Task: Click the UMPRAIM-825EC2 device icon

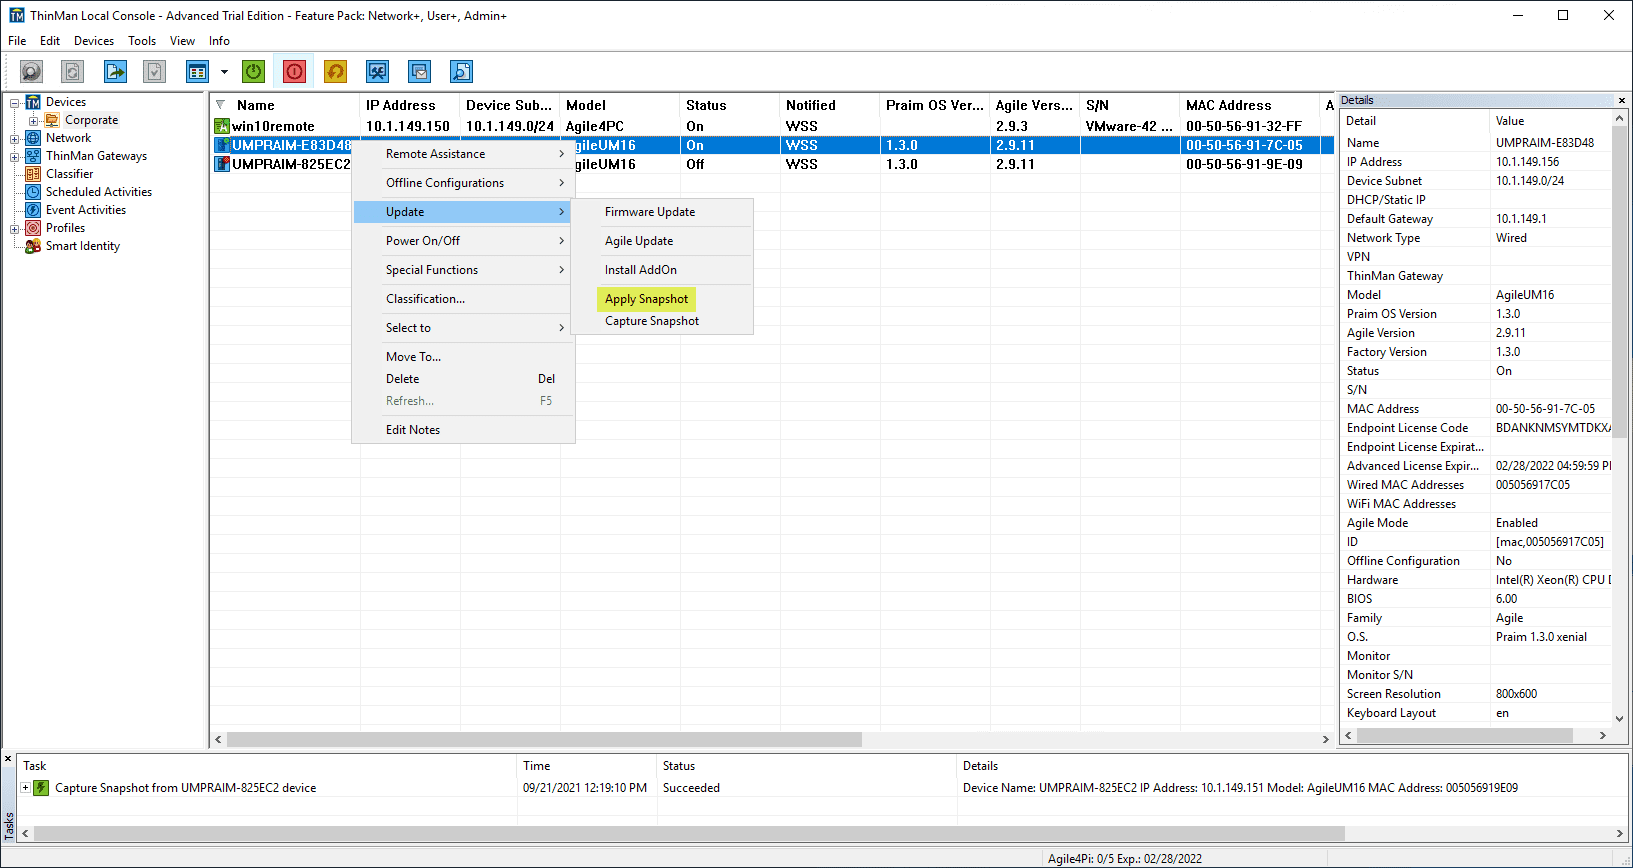Action: tap(222, 164)
